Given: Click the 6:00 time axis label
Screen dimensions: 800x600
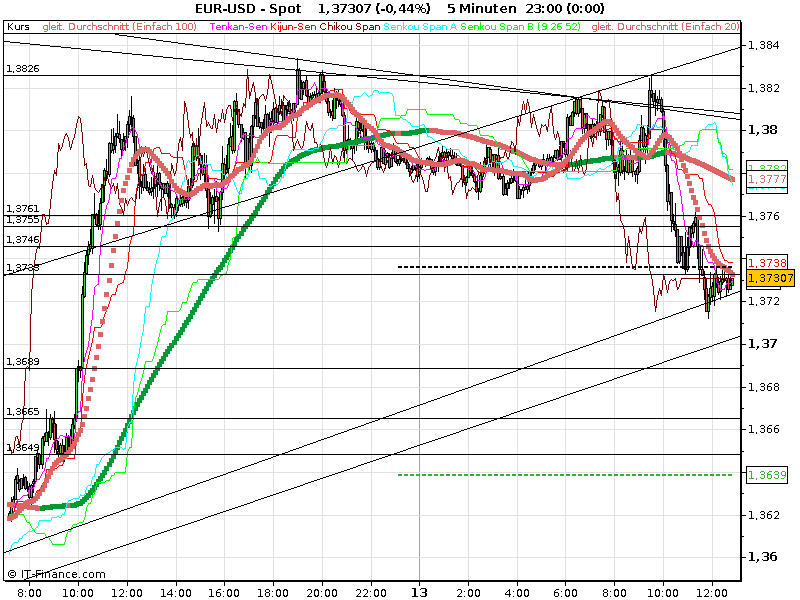Looking at the screenshot, I should tap(565, 593).
